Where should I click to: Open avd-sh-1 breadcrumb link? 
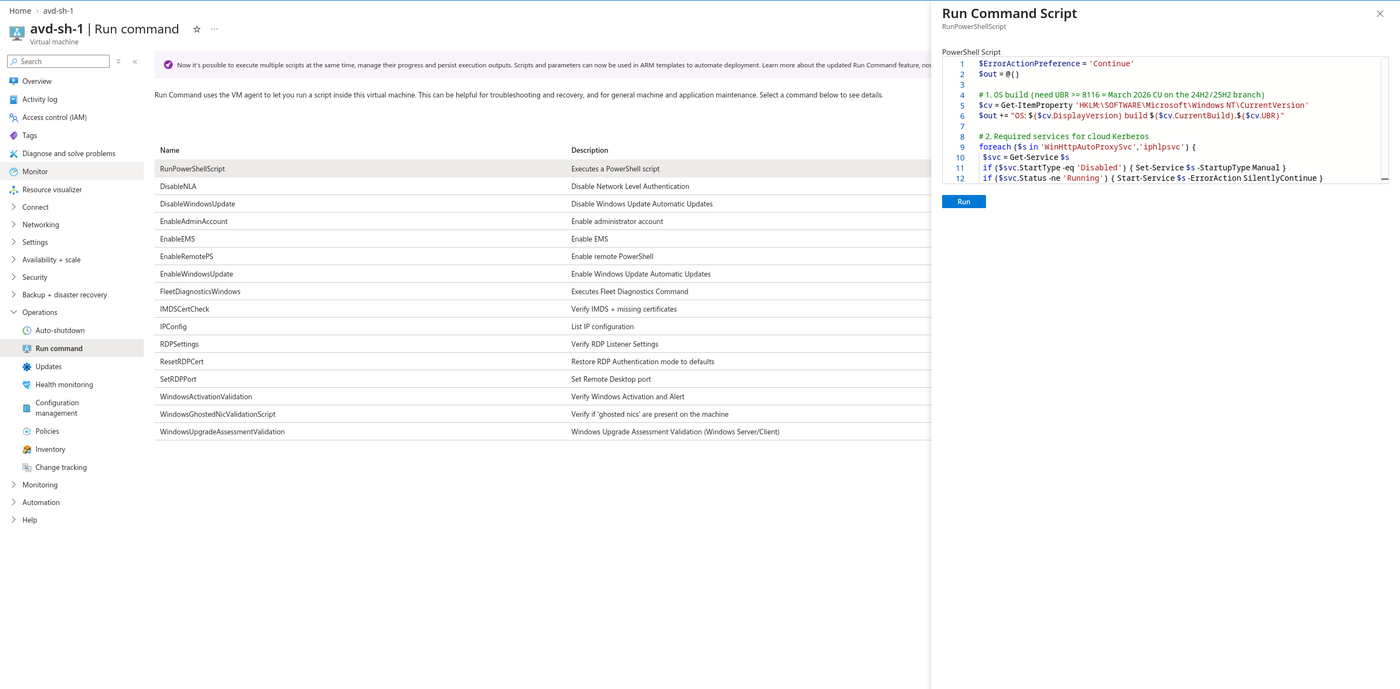(58, 11)
